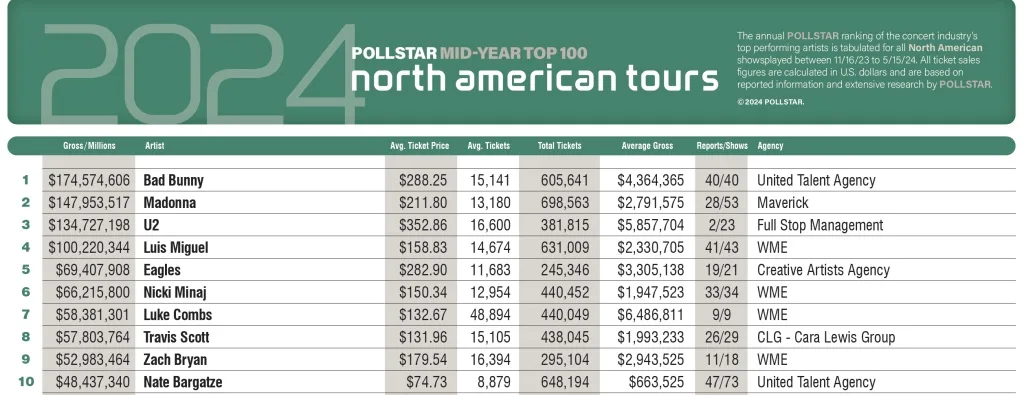Image resolution: width=1024 pixels, height=395 pixels.
Task: Select the Artist column header
Action: click(155, 146)
